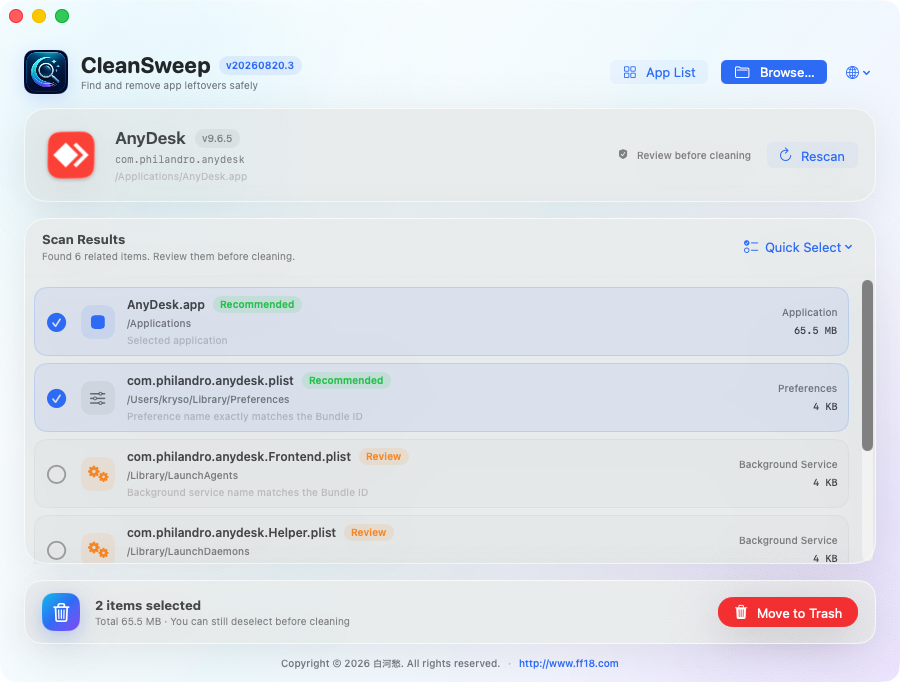900x682 pixels.
Task: Select the com.philandro.anydesk.Frontend.plist checkbox
Action: pos(56,474)
